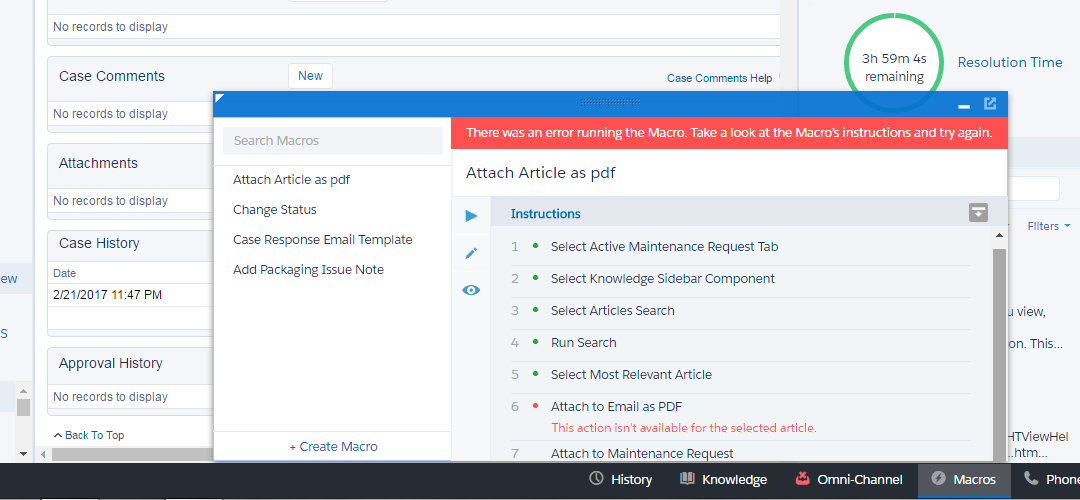Click down arrow of left sidebar scrollbar
Screen dimensions: 1080x500
coord(23,454)
